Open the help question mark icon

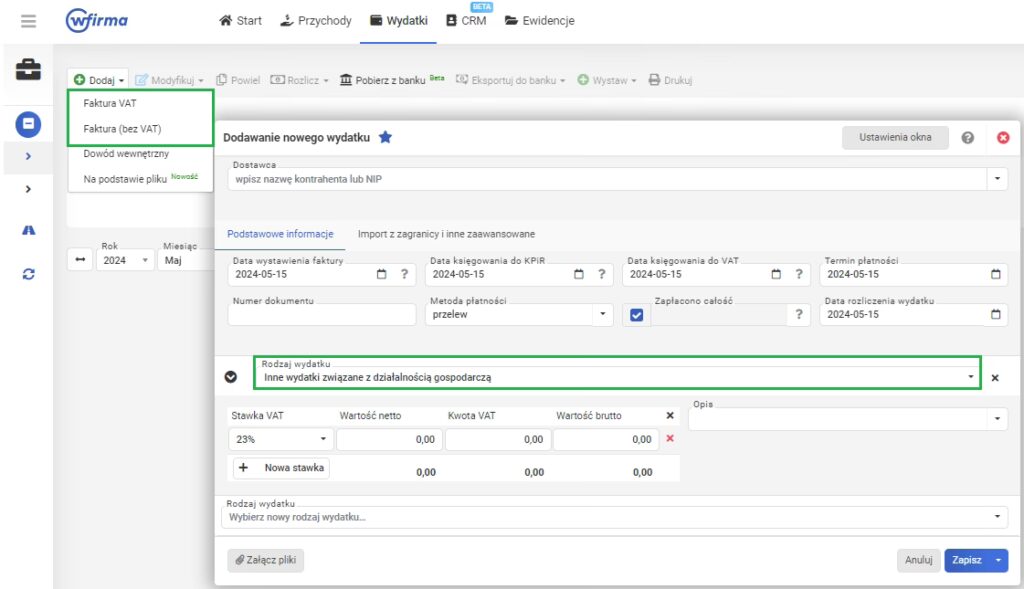[x=968, y=138]
